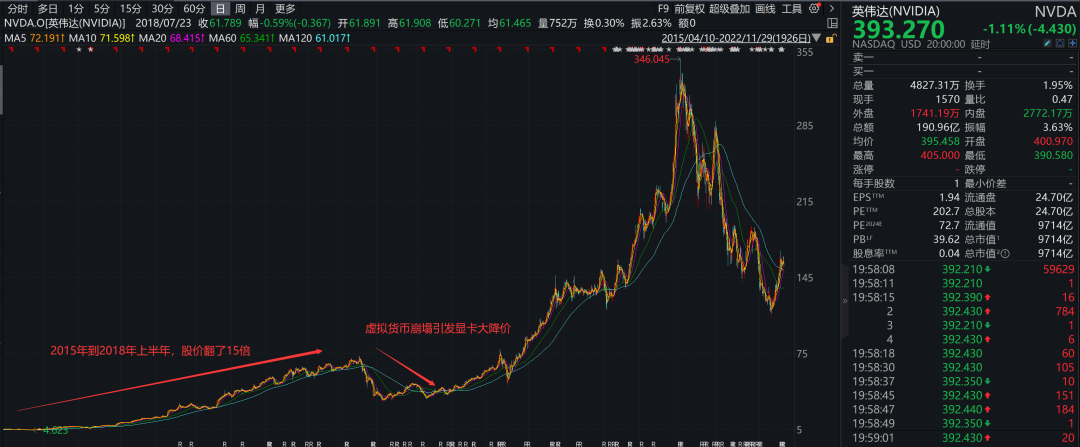Select the 周 weekly chart period

(x=241, y=8)
